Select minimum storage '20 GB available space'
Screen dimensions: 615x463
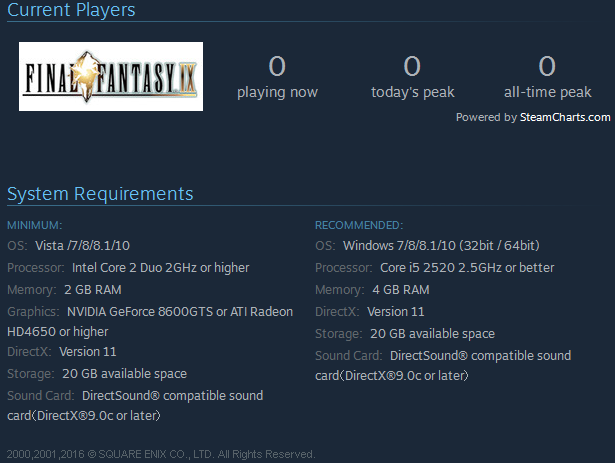pos(124,374)
